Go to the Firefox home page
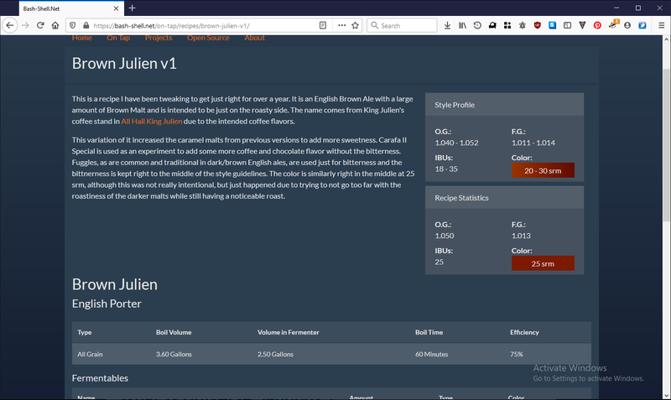Viewport: 671px width, 400px height. [x=56, y=25]
